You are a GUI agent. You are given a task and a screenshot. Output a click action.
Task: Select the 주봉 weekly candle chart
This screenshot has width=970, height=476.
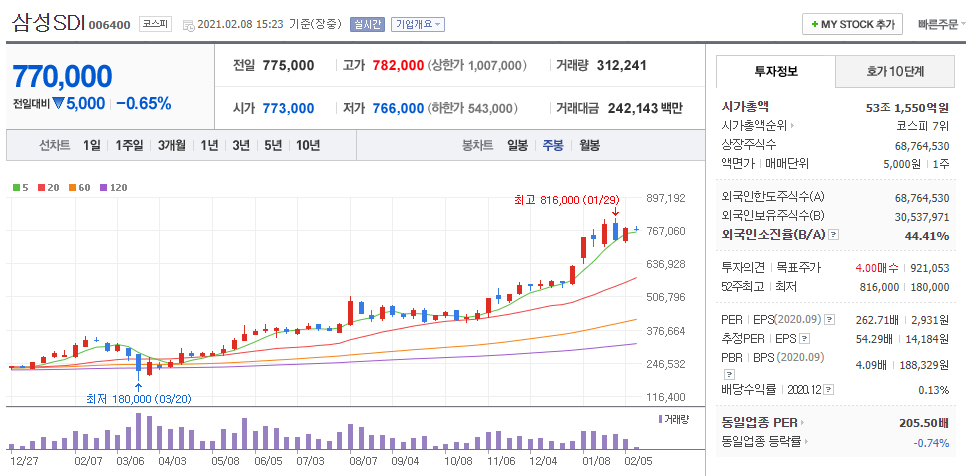point(553,145)
